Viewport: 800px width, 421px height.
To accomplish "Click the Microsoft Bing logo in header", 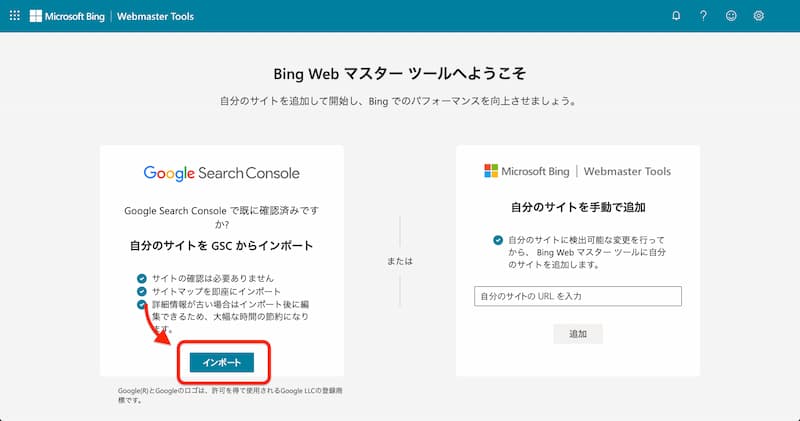I will coord(67,16).
